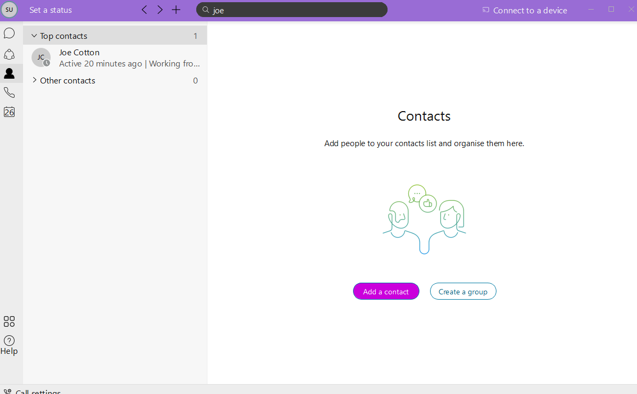The width and height of the screenshot is (637, 394).
Task: Click the magnifier icon in search bar
Action: pyautogui.click(x=206, y=10)
